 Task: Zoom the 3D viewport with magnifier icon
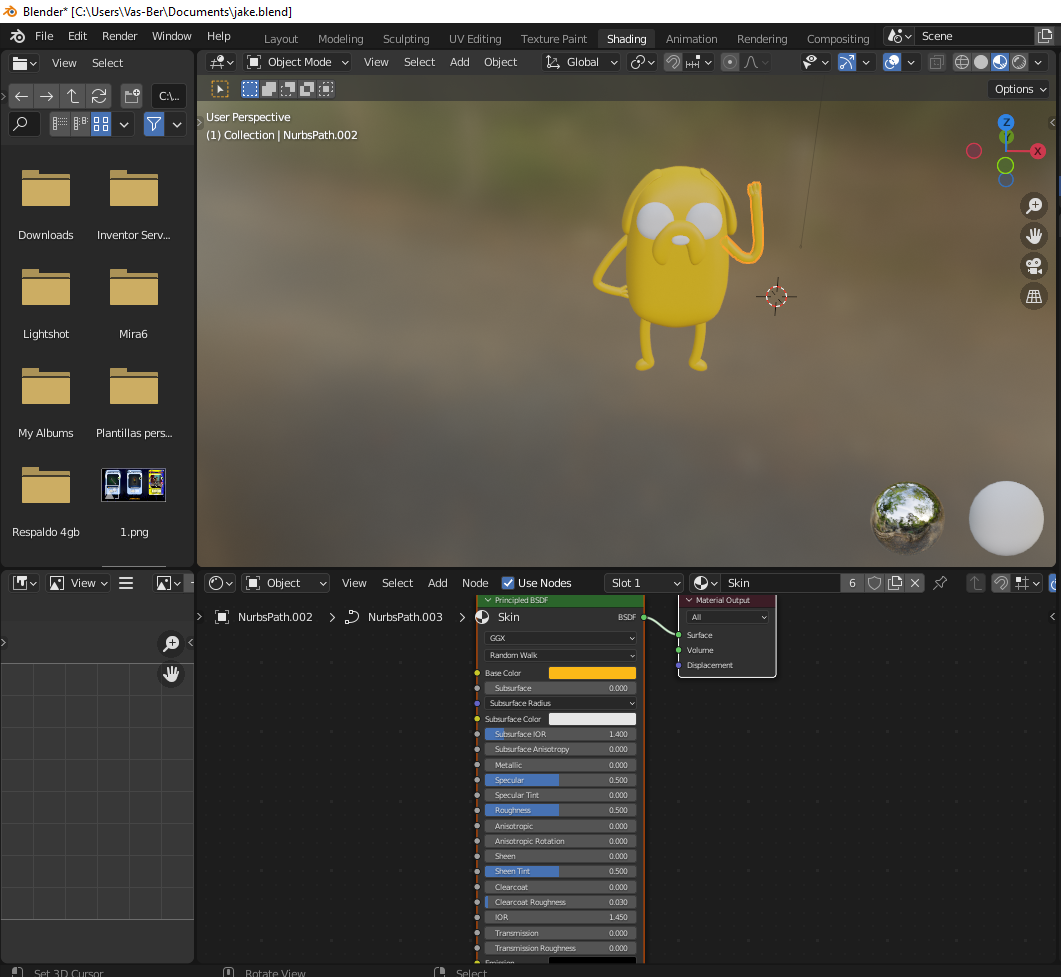coord(1033,206)
